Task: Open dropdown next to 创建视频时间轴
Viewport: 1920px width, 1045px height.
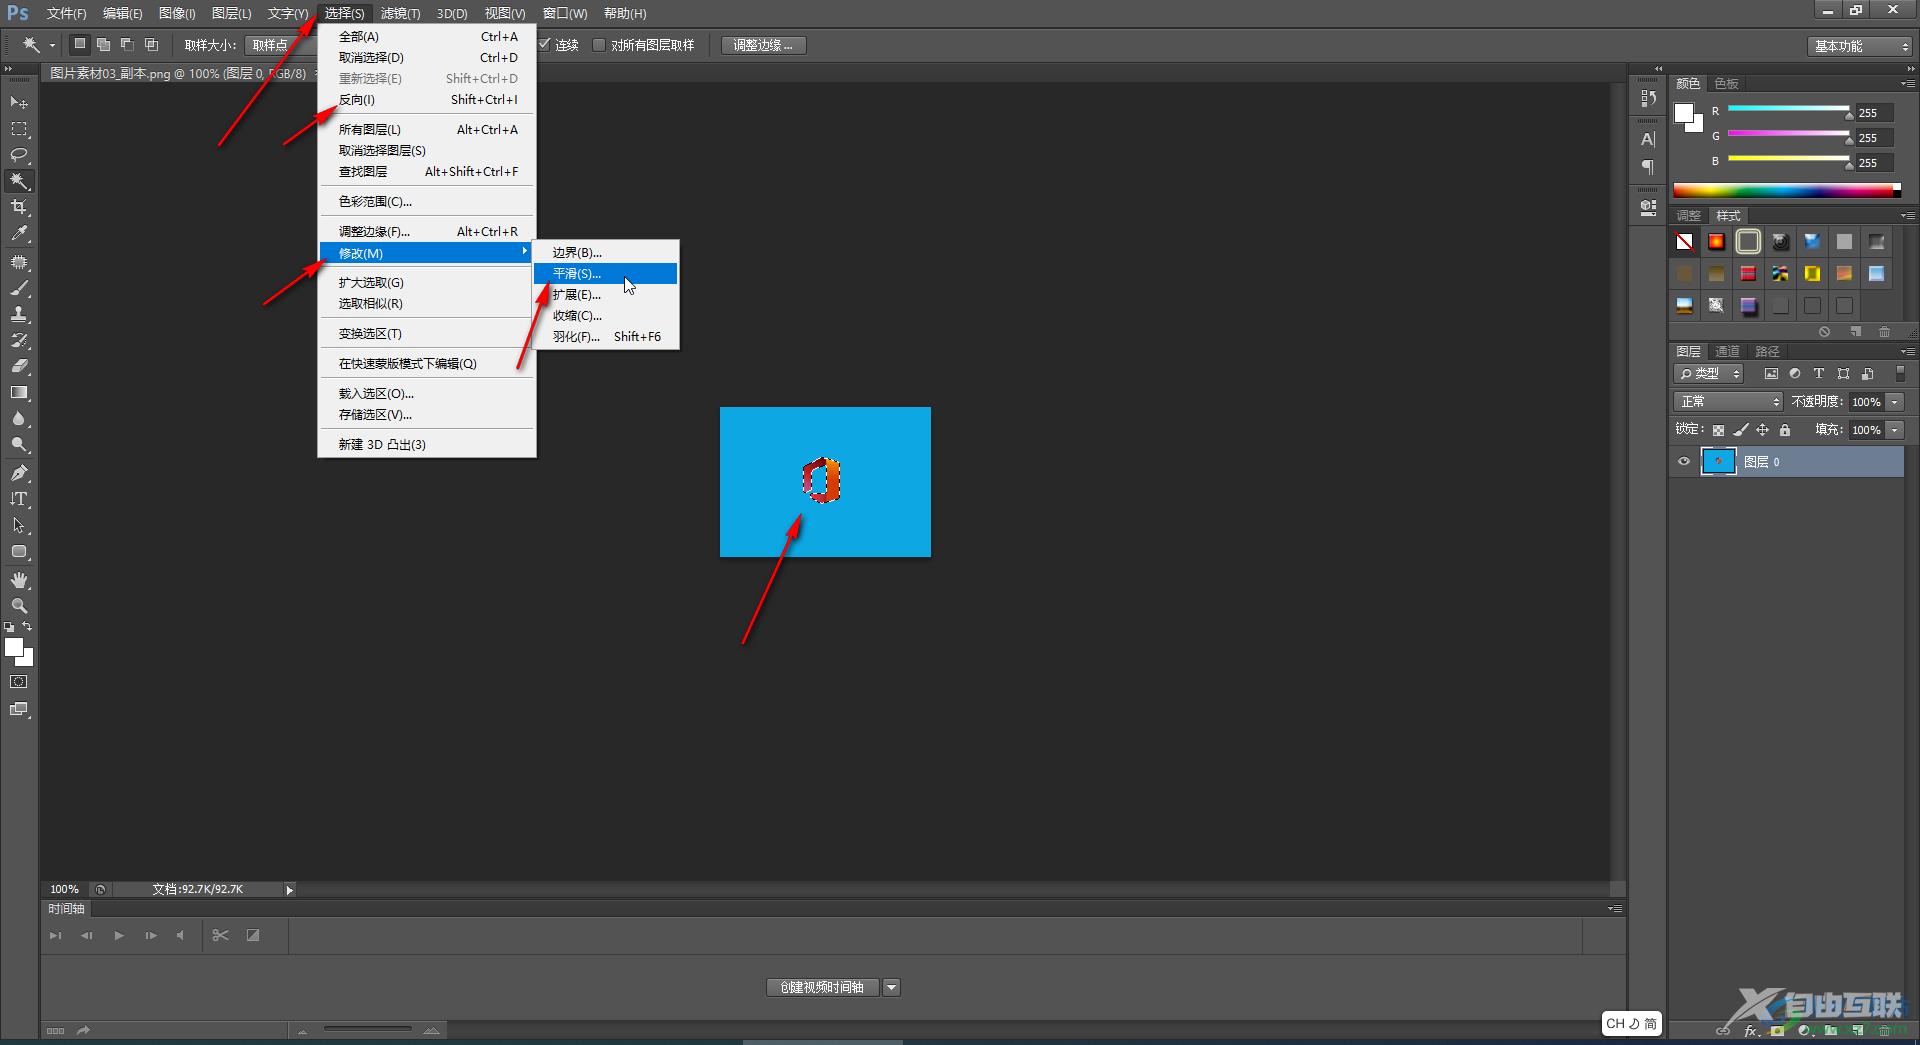Action: (891, 987)
